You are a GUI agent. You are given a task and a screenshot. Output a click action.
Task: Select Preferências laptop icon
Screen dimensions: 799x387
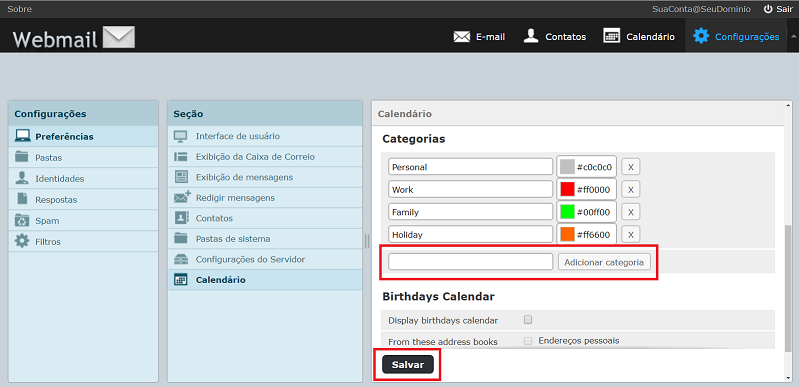(22, 136)
